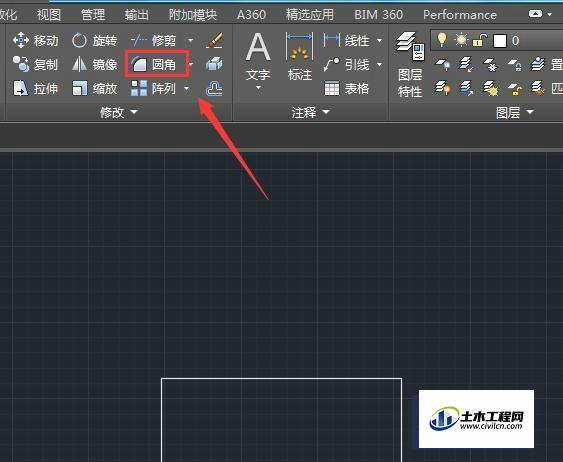Toggle layer on/off lightbulb icon
563x462 pixels.
point(442,40)
